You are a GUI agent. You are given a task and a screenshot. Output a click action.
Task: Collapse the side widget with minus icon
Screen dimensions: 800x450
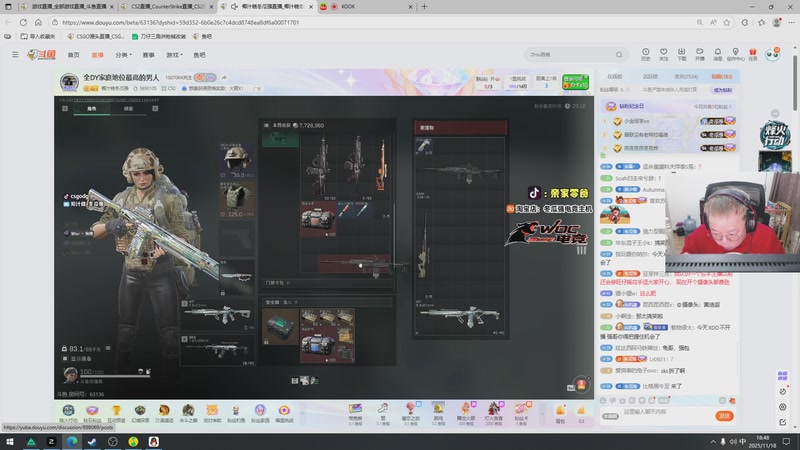[775, 113]
